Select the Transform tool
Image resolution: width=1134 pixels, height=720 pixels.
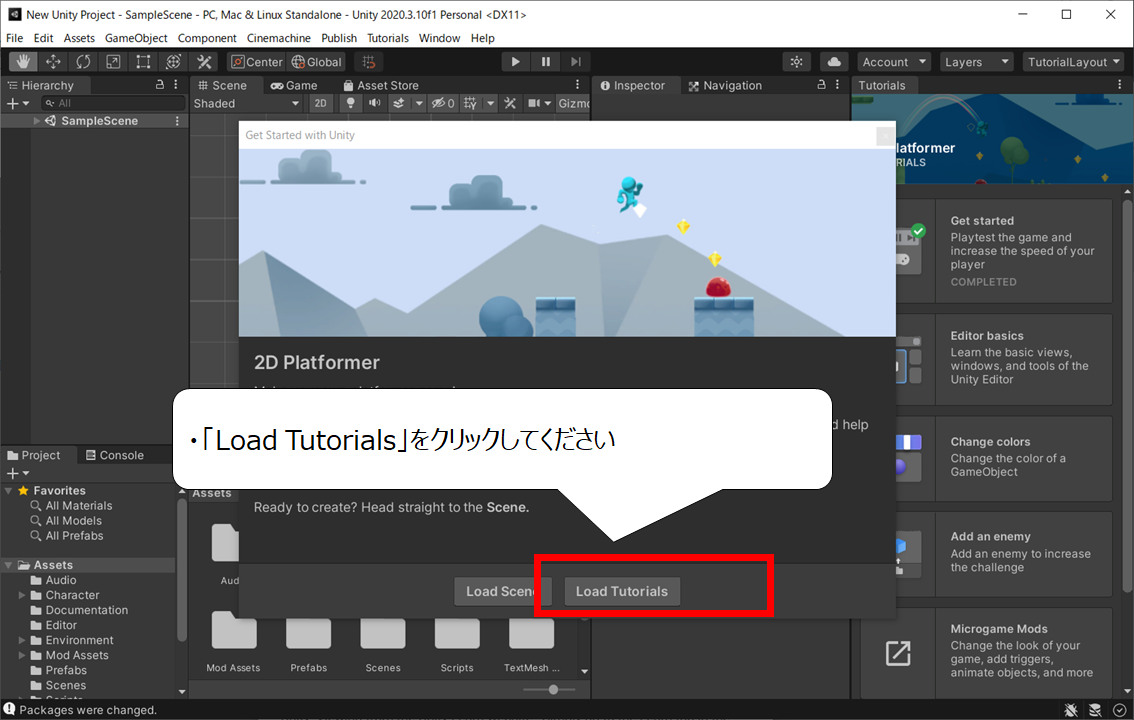(174, 62)
